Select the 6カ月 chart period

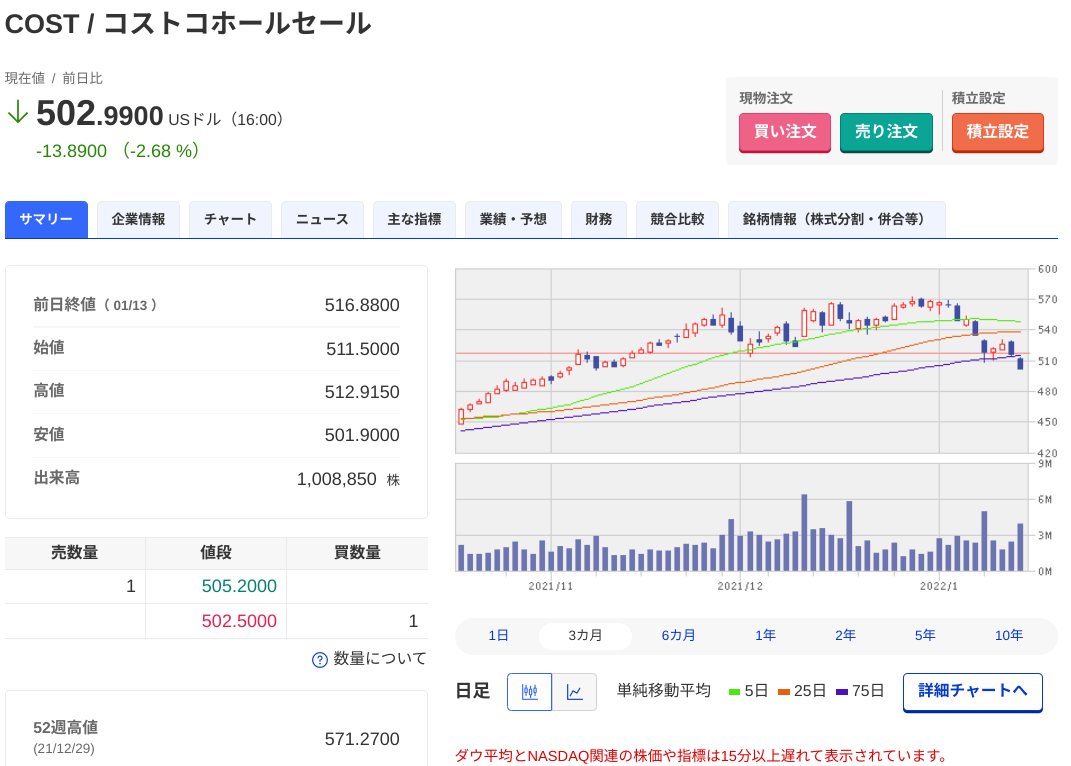point(678,635)
